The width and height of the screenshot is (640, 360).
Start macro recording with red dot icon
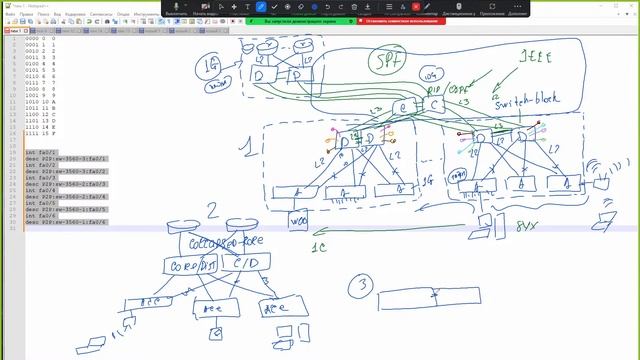click(x=233, y=21)
